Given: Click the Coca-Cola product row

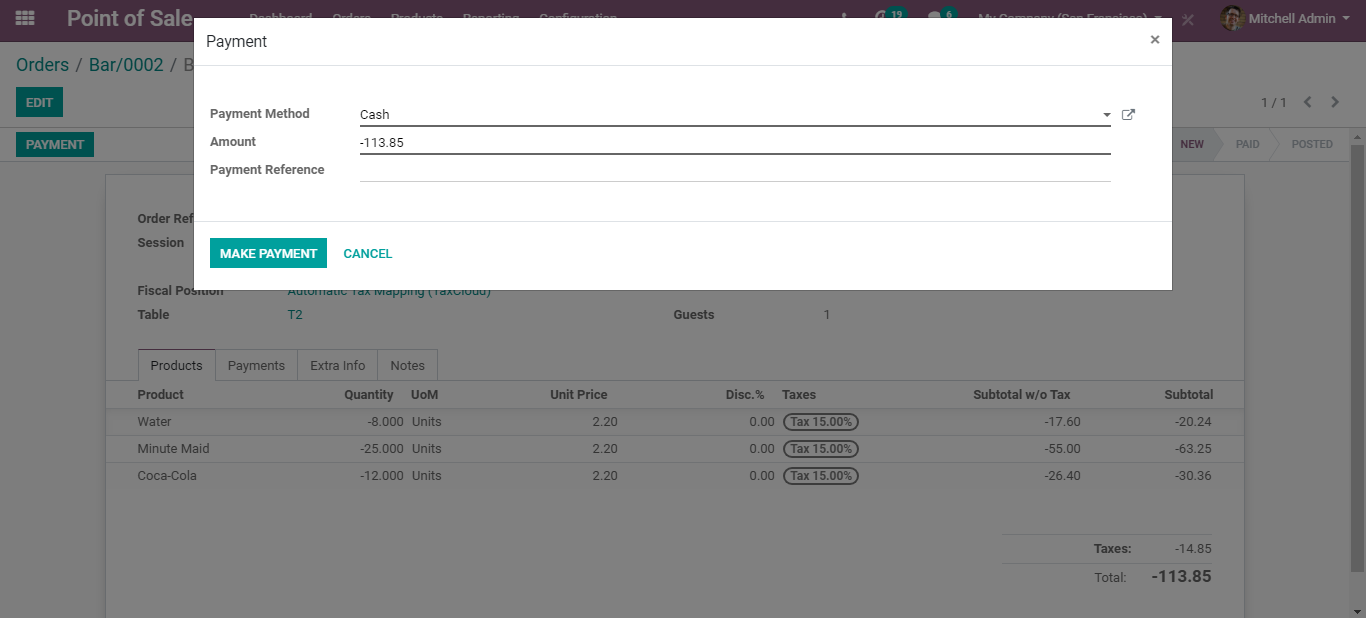Looking at the screenshot, I should [675, 476].
